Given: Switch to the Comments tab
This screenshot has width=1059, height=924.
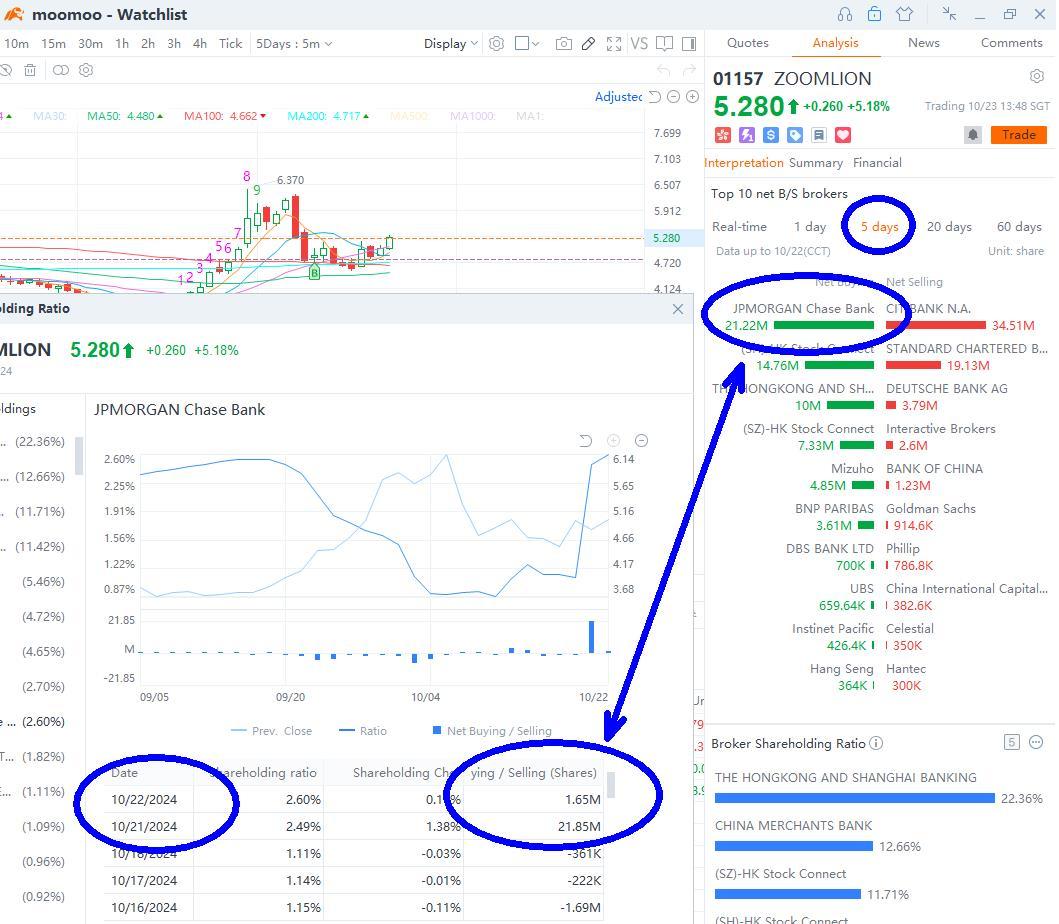Looking at the screenshot, I should 1012,43.
